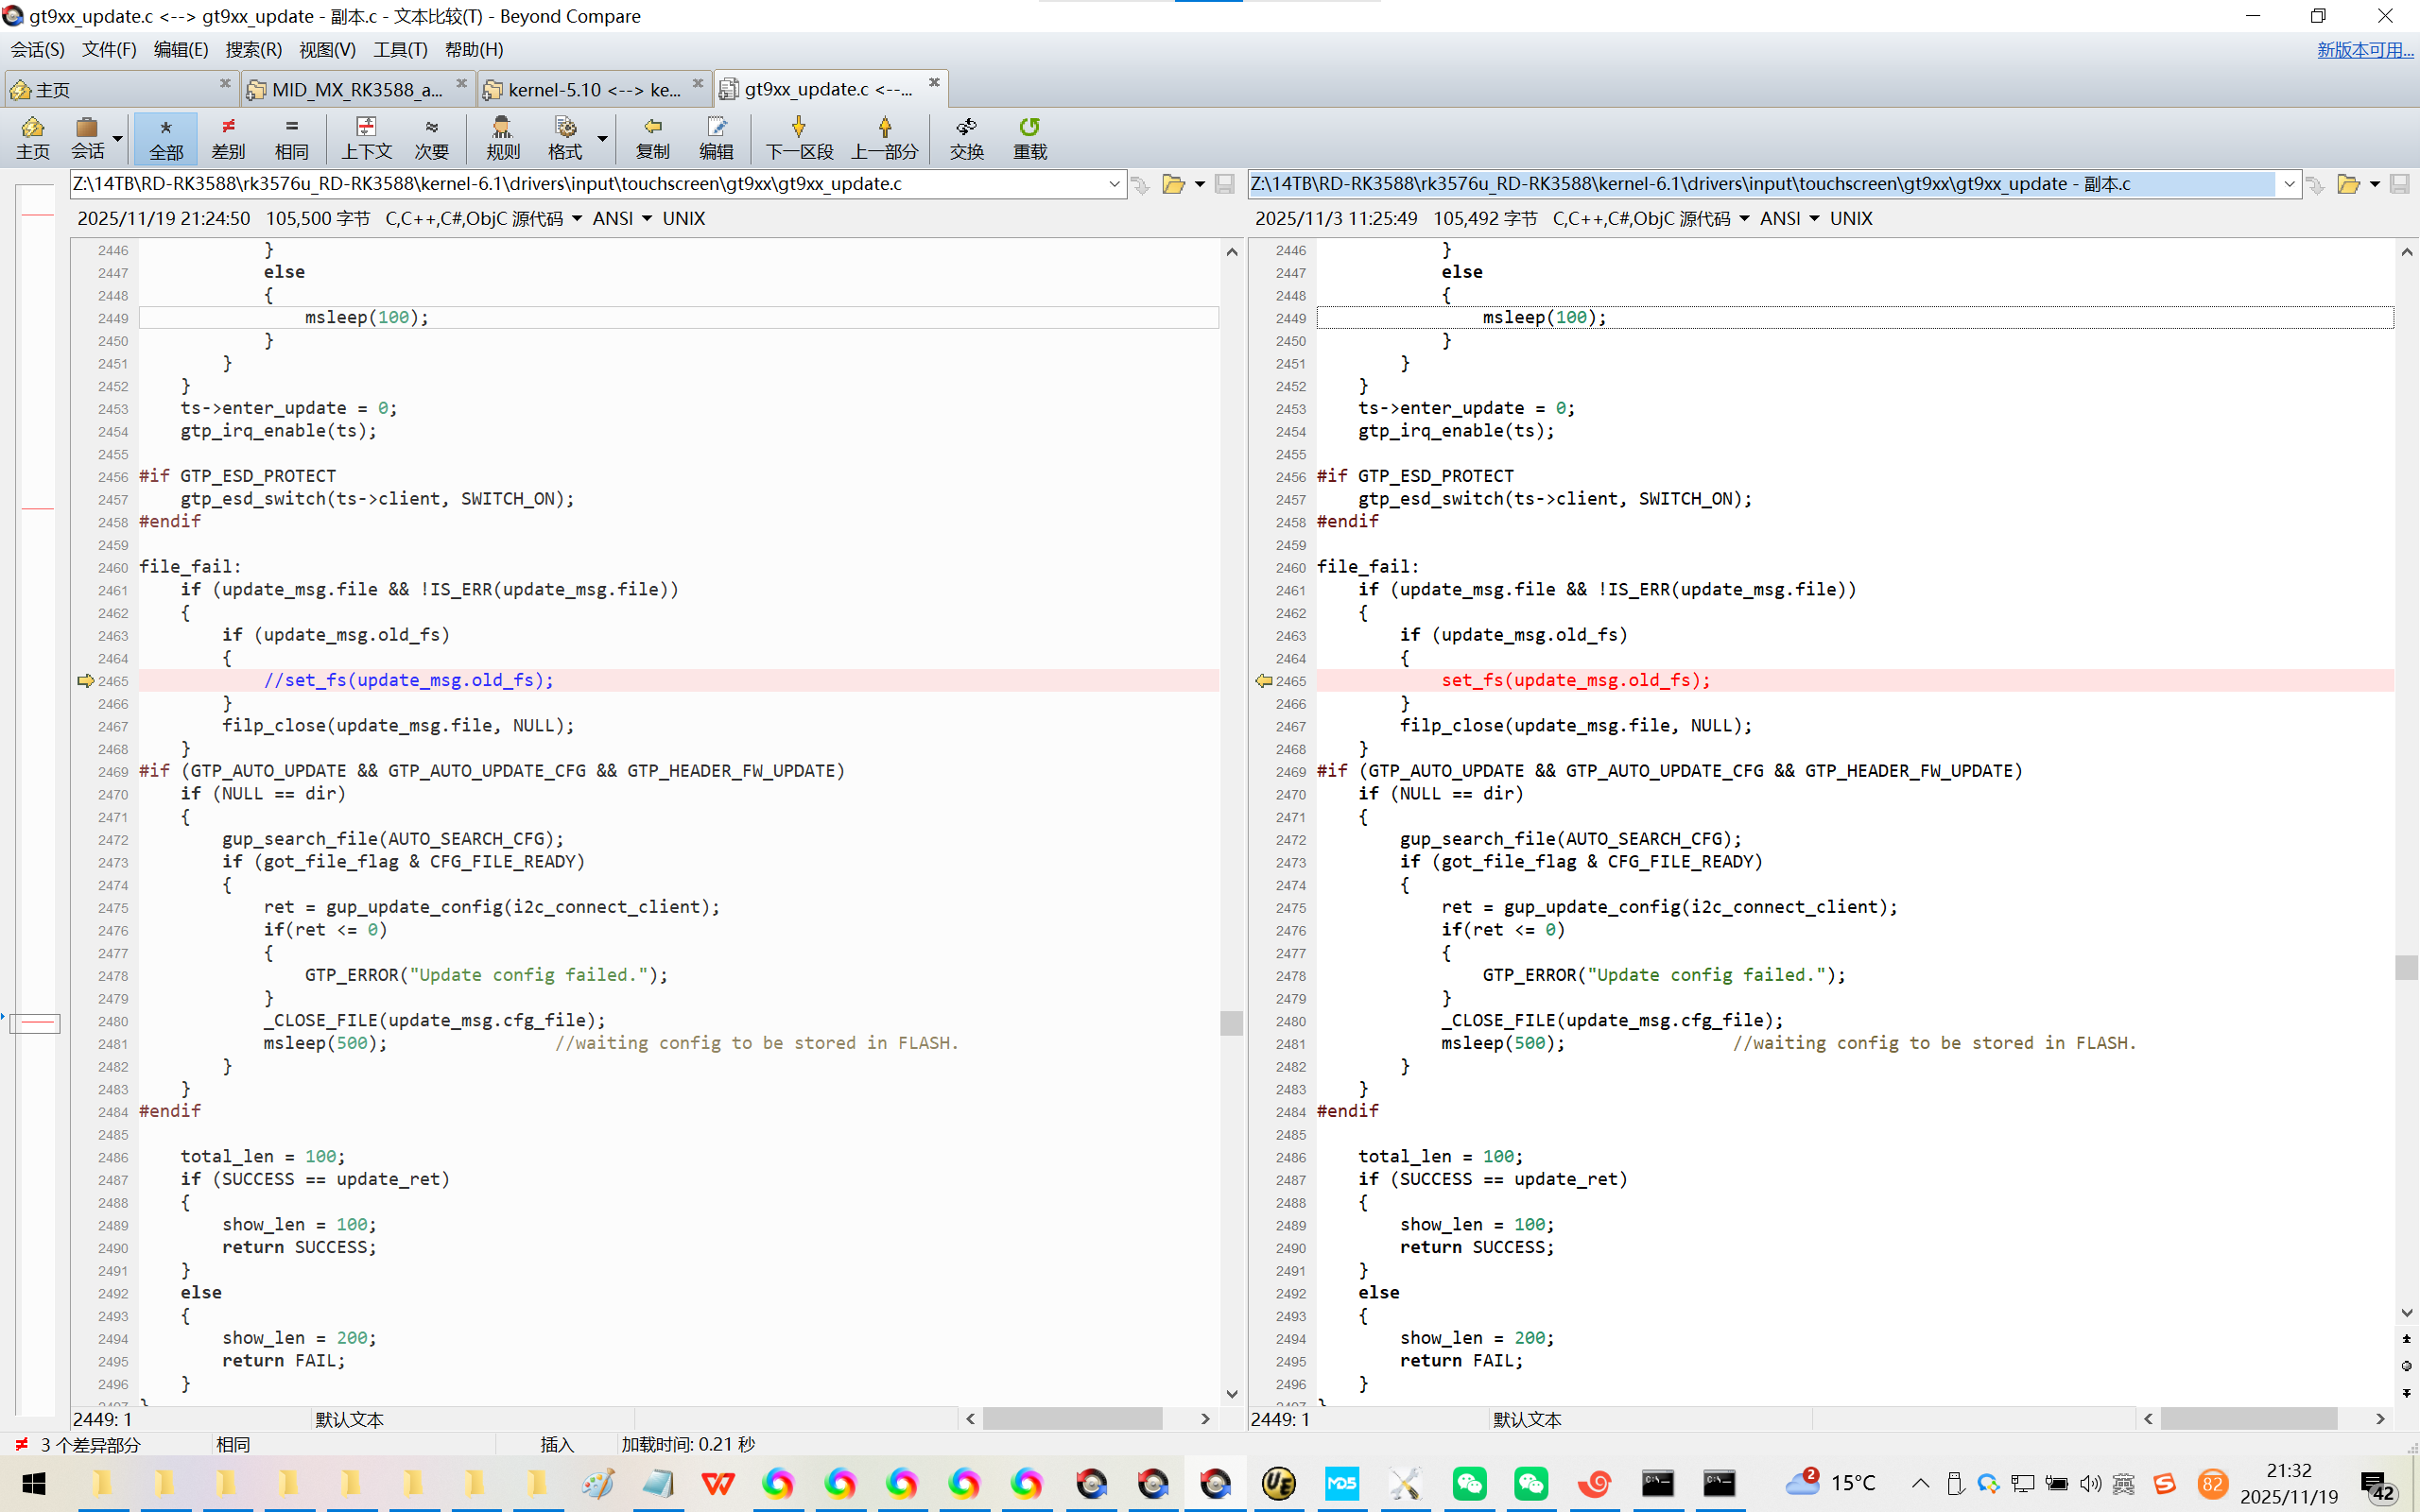This screenshot has width=2420, height=1512.
Task: Click the Reload (重载) icon
Action: coord(1029,137)
